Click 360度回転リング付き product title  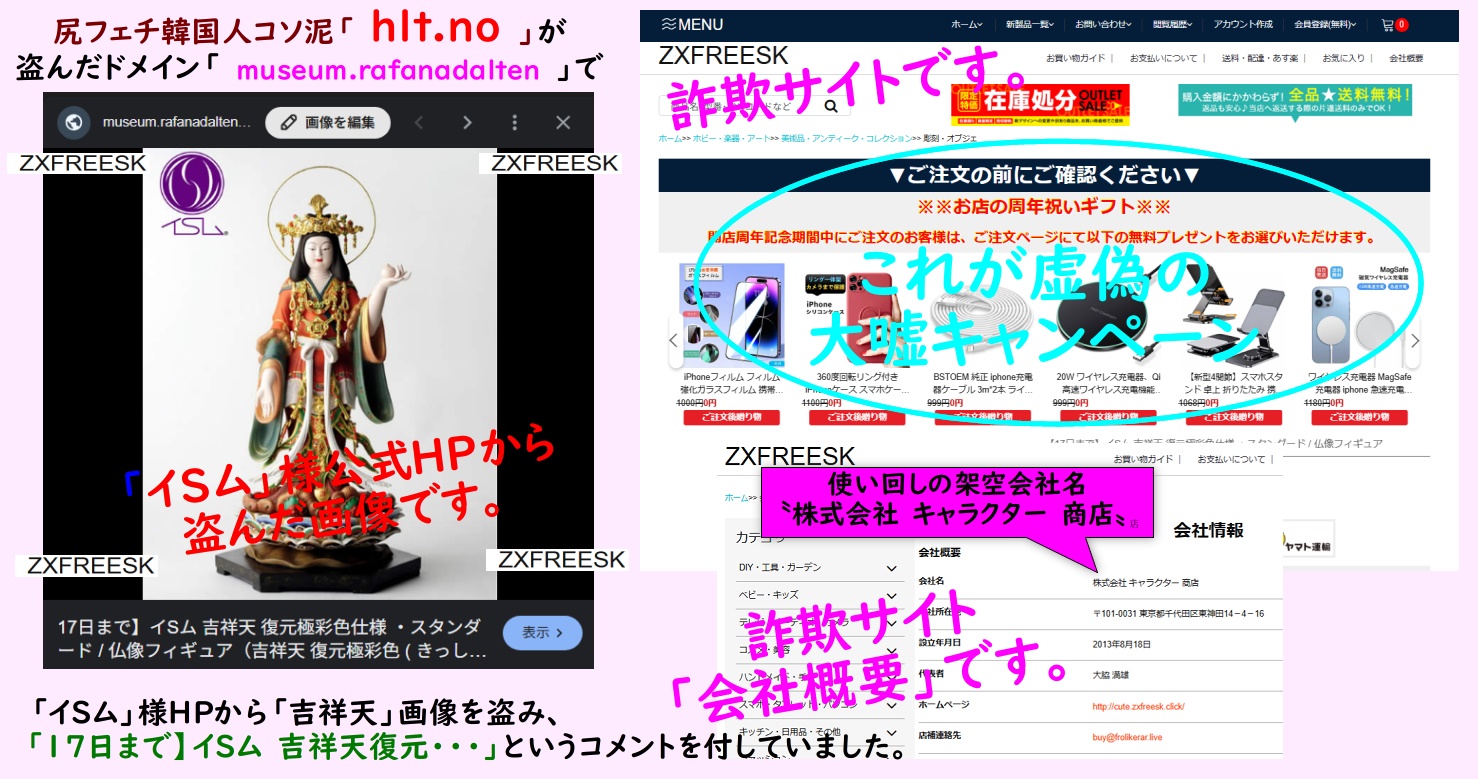[x=857, y=383]
